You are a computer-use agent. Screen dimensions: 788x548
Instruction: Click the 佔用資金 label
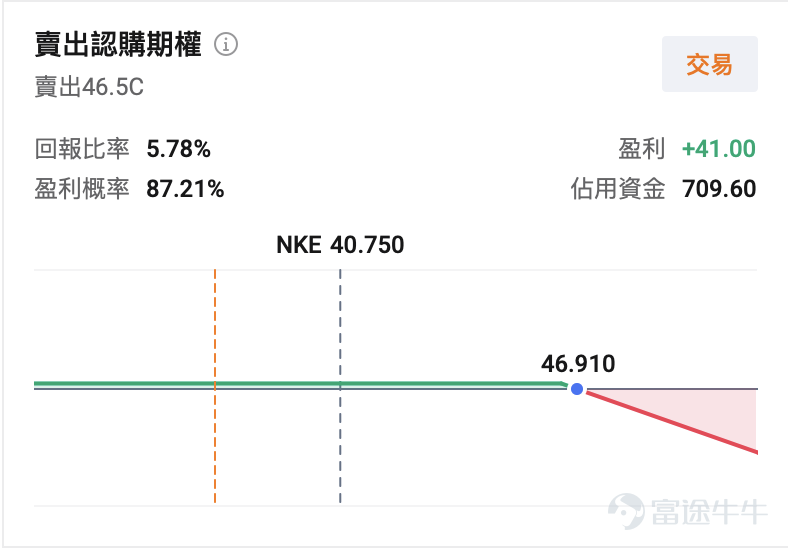[618, 189]
